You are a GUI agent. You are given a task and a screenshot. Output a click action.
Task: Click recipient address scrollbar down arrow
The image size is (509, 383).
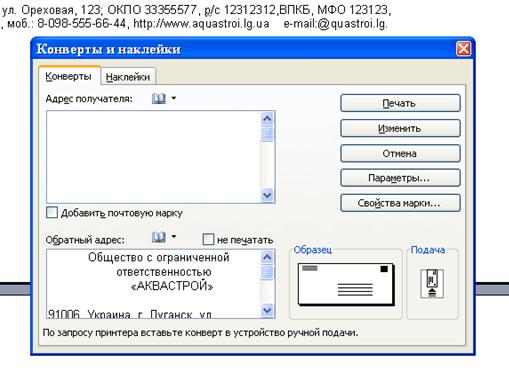pos(267,195)
